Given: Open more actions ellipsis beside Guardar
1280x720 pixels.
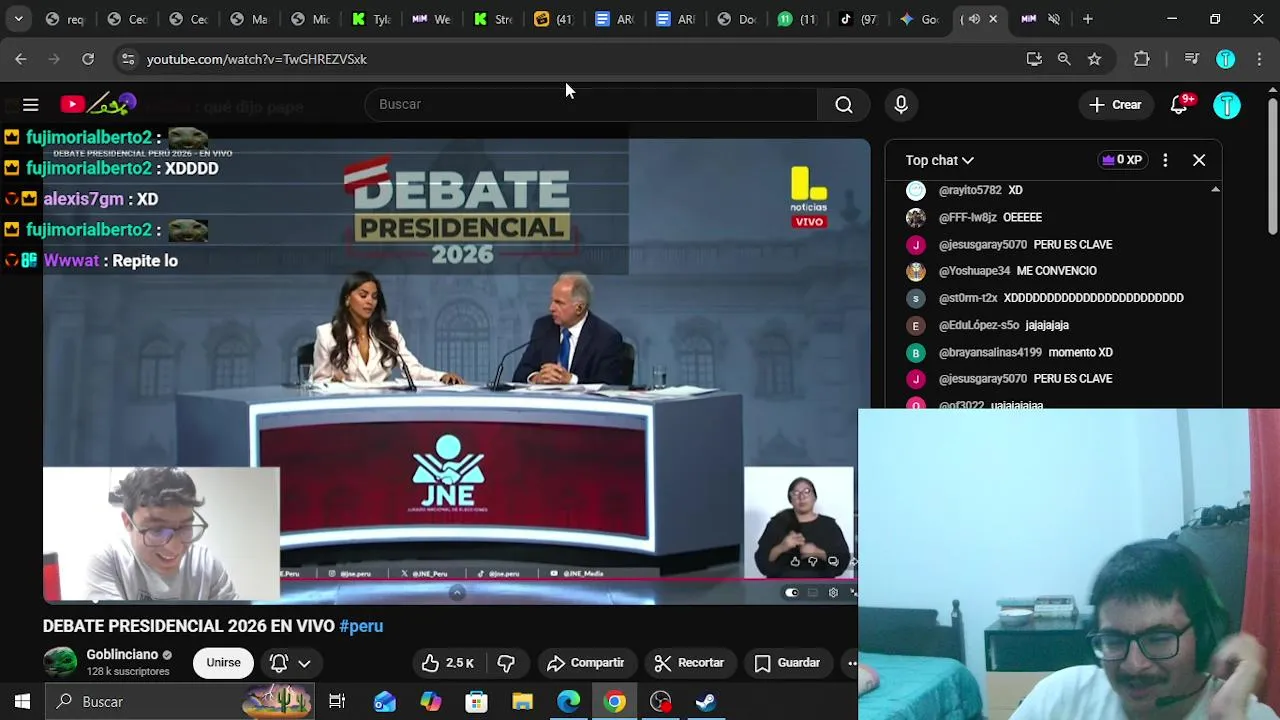Looking at the screenshot, I should [x=851, y=663].
